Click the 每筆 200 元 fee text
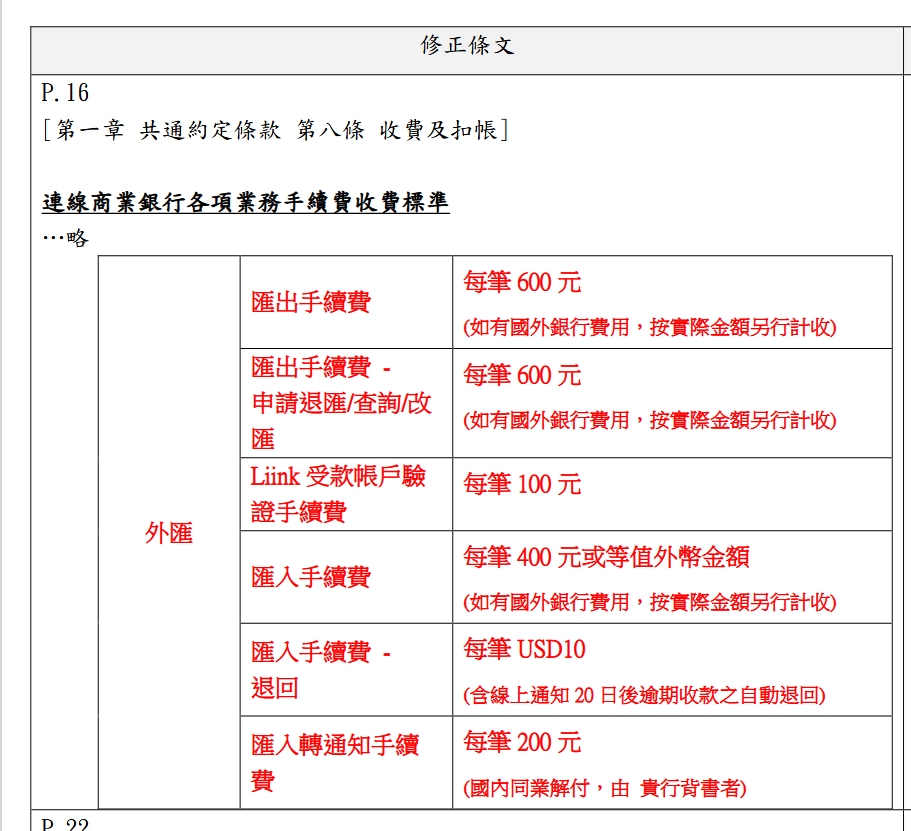Image resolution: width=911 pixels, height=831 pixels. (522, 743)
